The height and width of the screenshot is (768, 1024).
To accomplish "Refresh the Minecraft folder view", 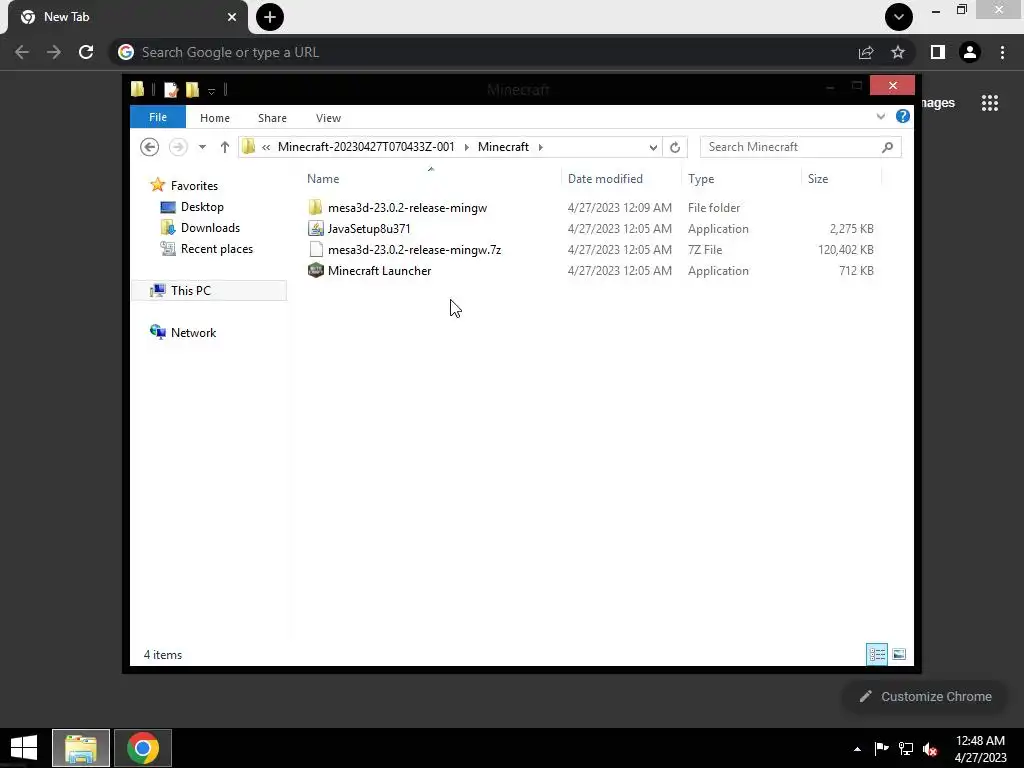I will coord(675,147).
